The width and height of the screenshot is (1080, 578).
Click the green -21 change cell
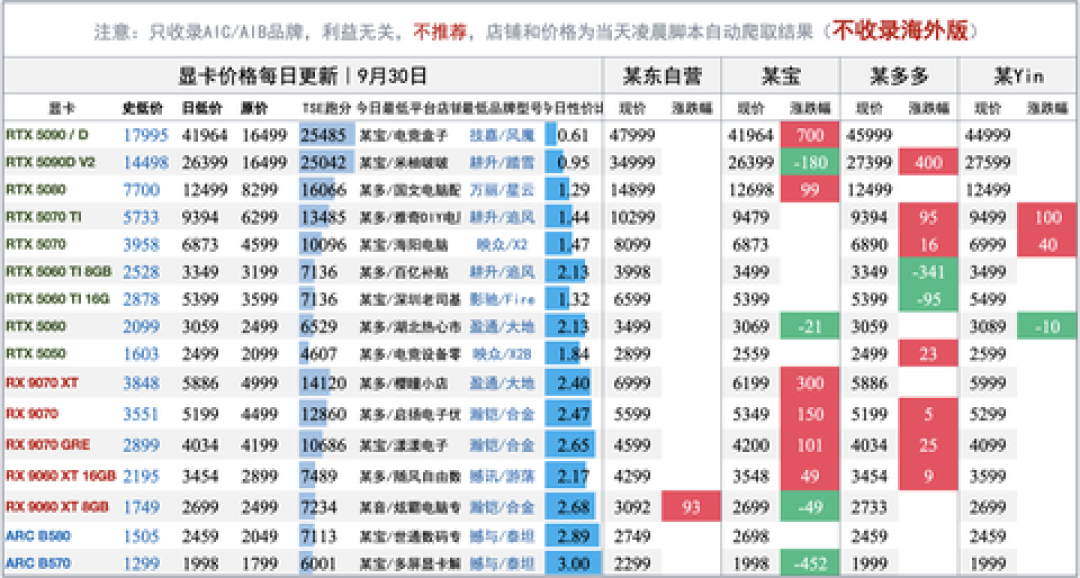coord(810,327)
